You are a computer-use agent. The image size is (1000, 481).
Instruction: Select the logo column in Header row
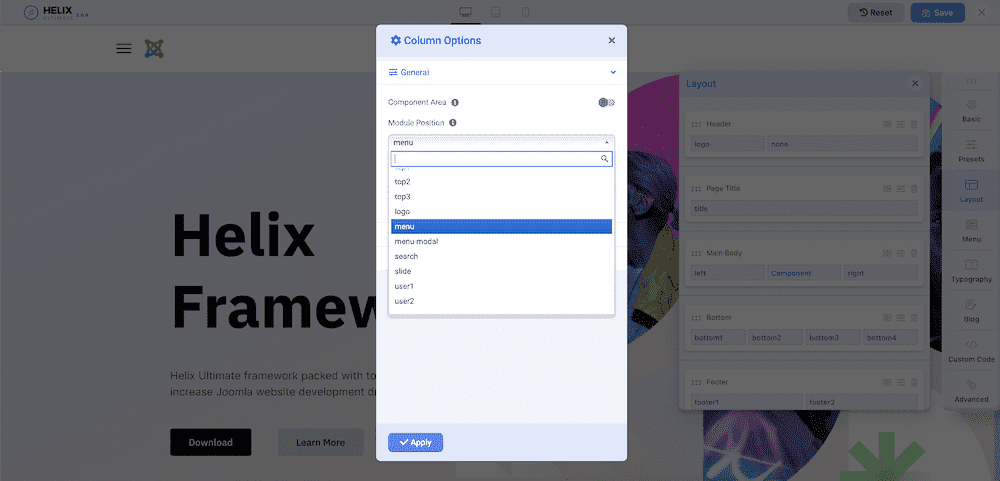[x=728, y=144]
